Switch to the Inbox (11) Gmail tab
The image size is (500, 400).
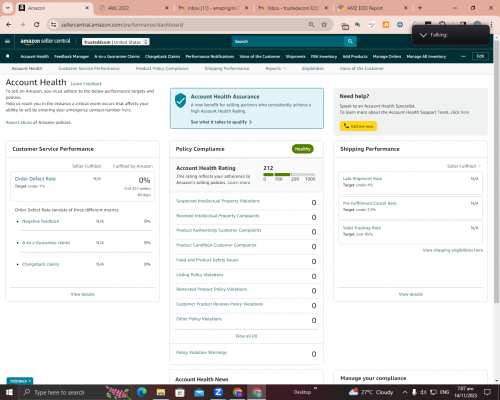pyautogui.click(x=213, y=8)
